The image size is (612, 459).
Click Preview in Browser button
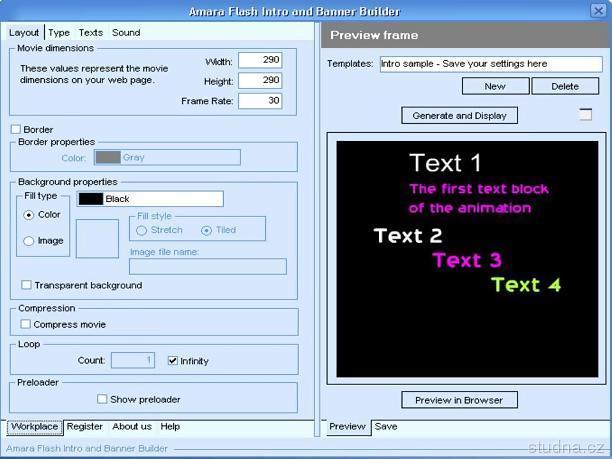pyautogui.click(x=459, y=400)
